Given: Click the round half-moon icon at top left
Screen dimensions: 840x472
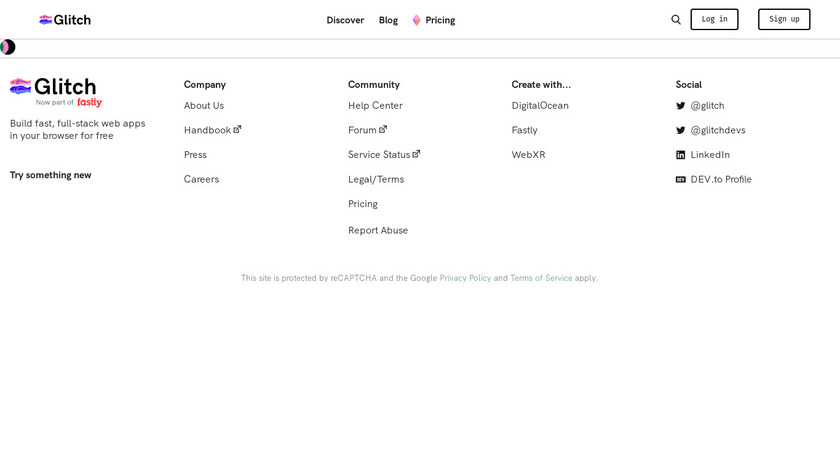Looking at the screenshot, I should (x=7, y=47).
